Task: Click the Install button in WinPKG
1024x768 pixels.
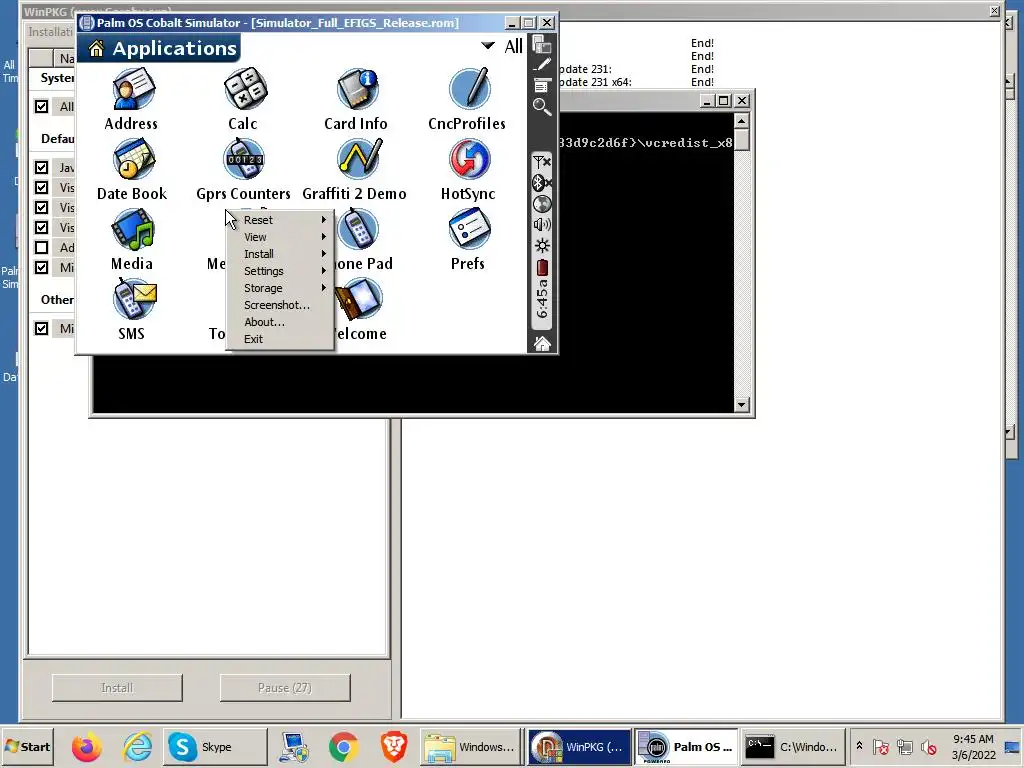Action: 117,688
